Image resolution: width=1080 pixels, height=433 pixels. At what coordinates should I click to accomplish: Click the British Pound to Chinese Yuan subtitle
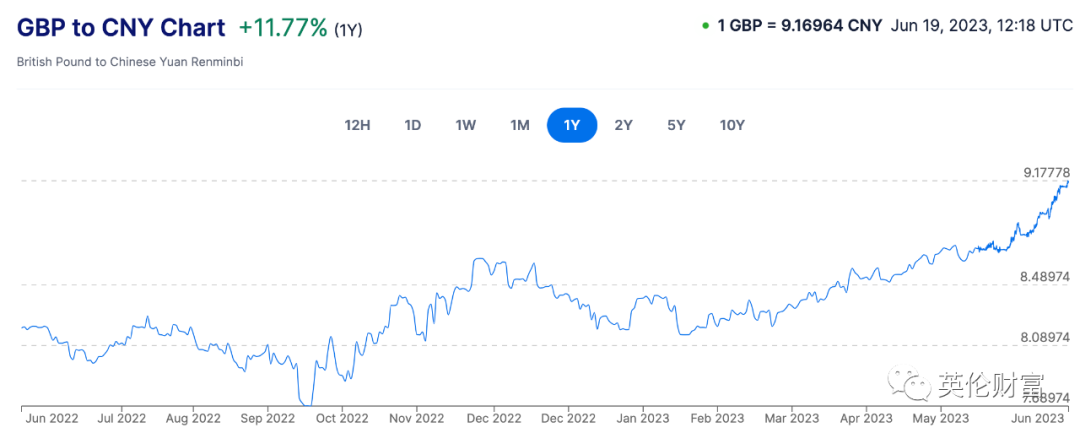(x=130, y=62)
